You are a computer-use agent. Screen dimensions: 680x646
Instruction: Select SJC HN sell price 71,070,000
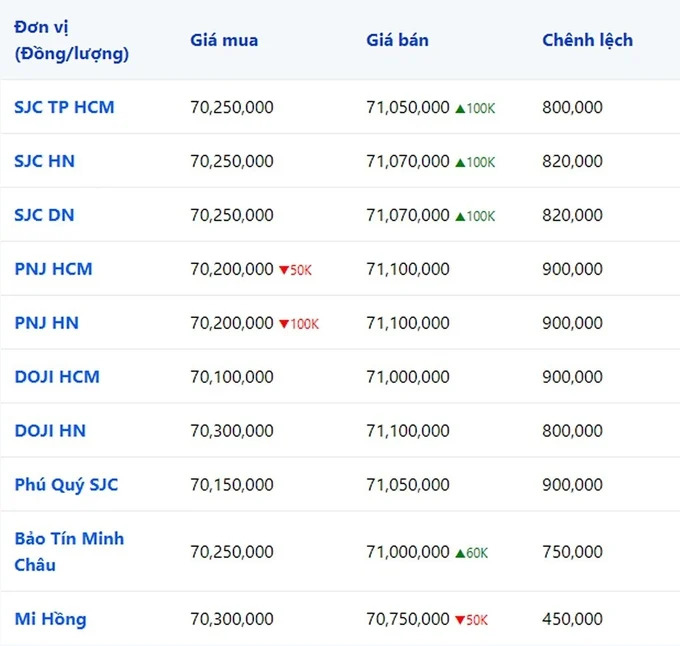pyautogui.click(x=408, y=161)
